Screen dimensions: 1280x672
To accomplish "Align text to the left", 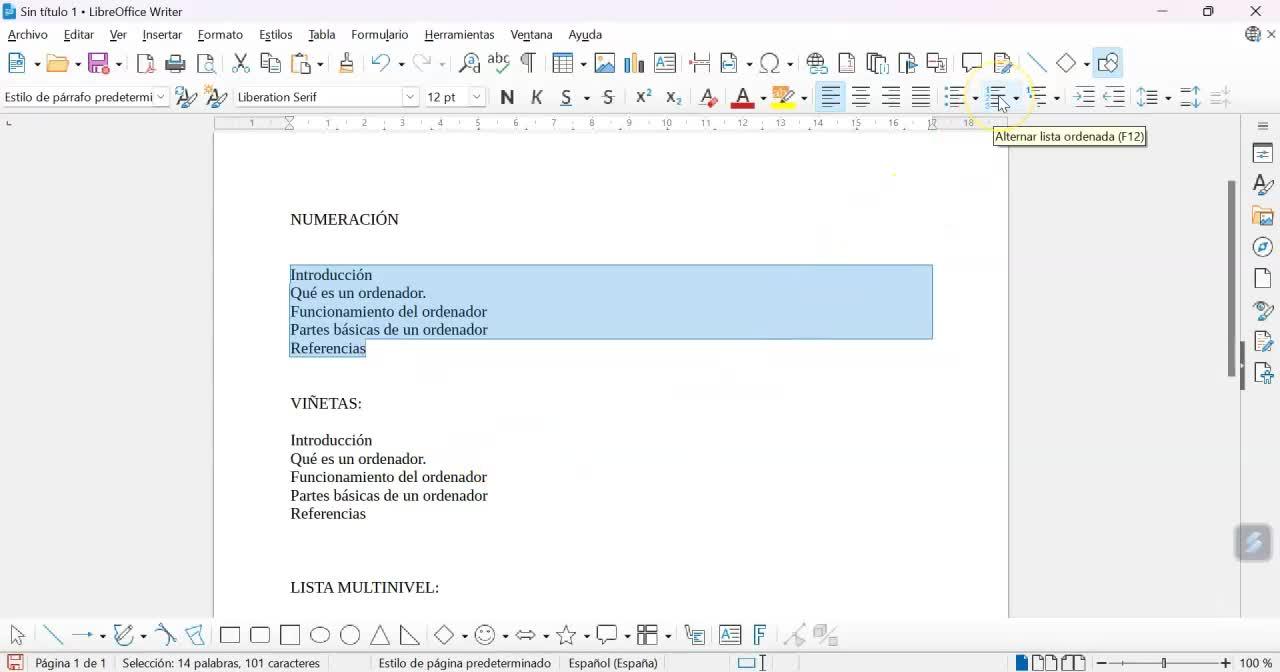I will coord(831,97).
